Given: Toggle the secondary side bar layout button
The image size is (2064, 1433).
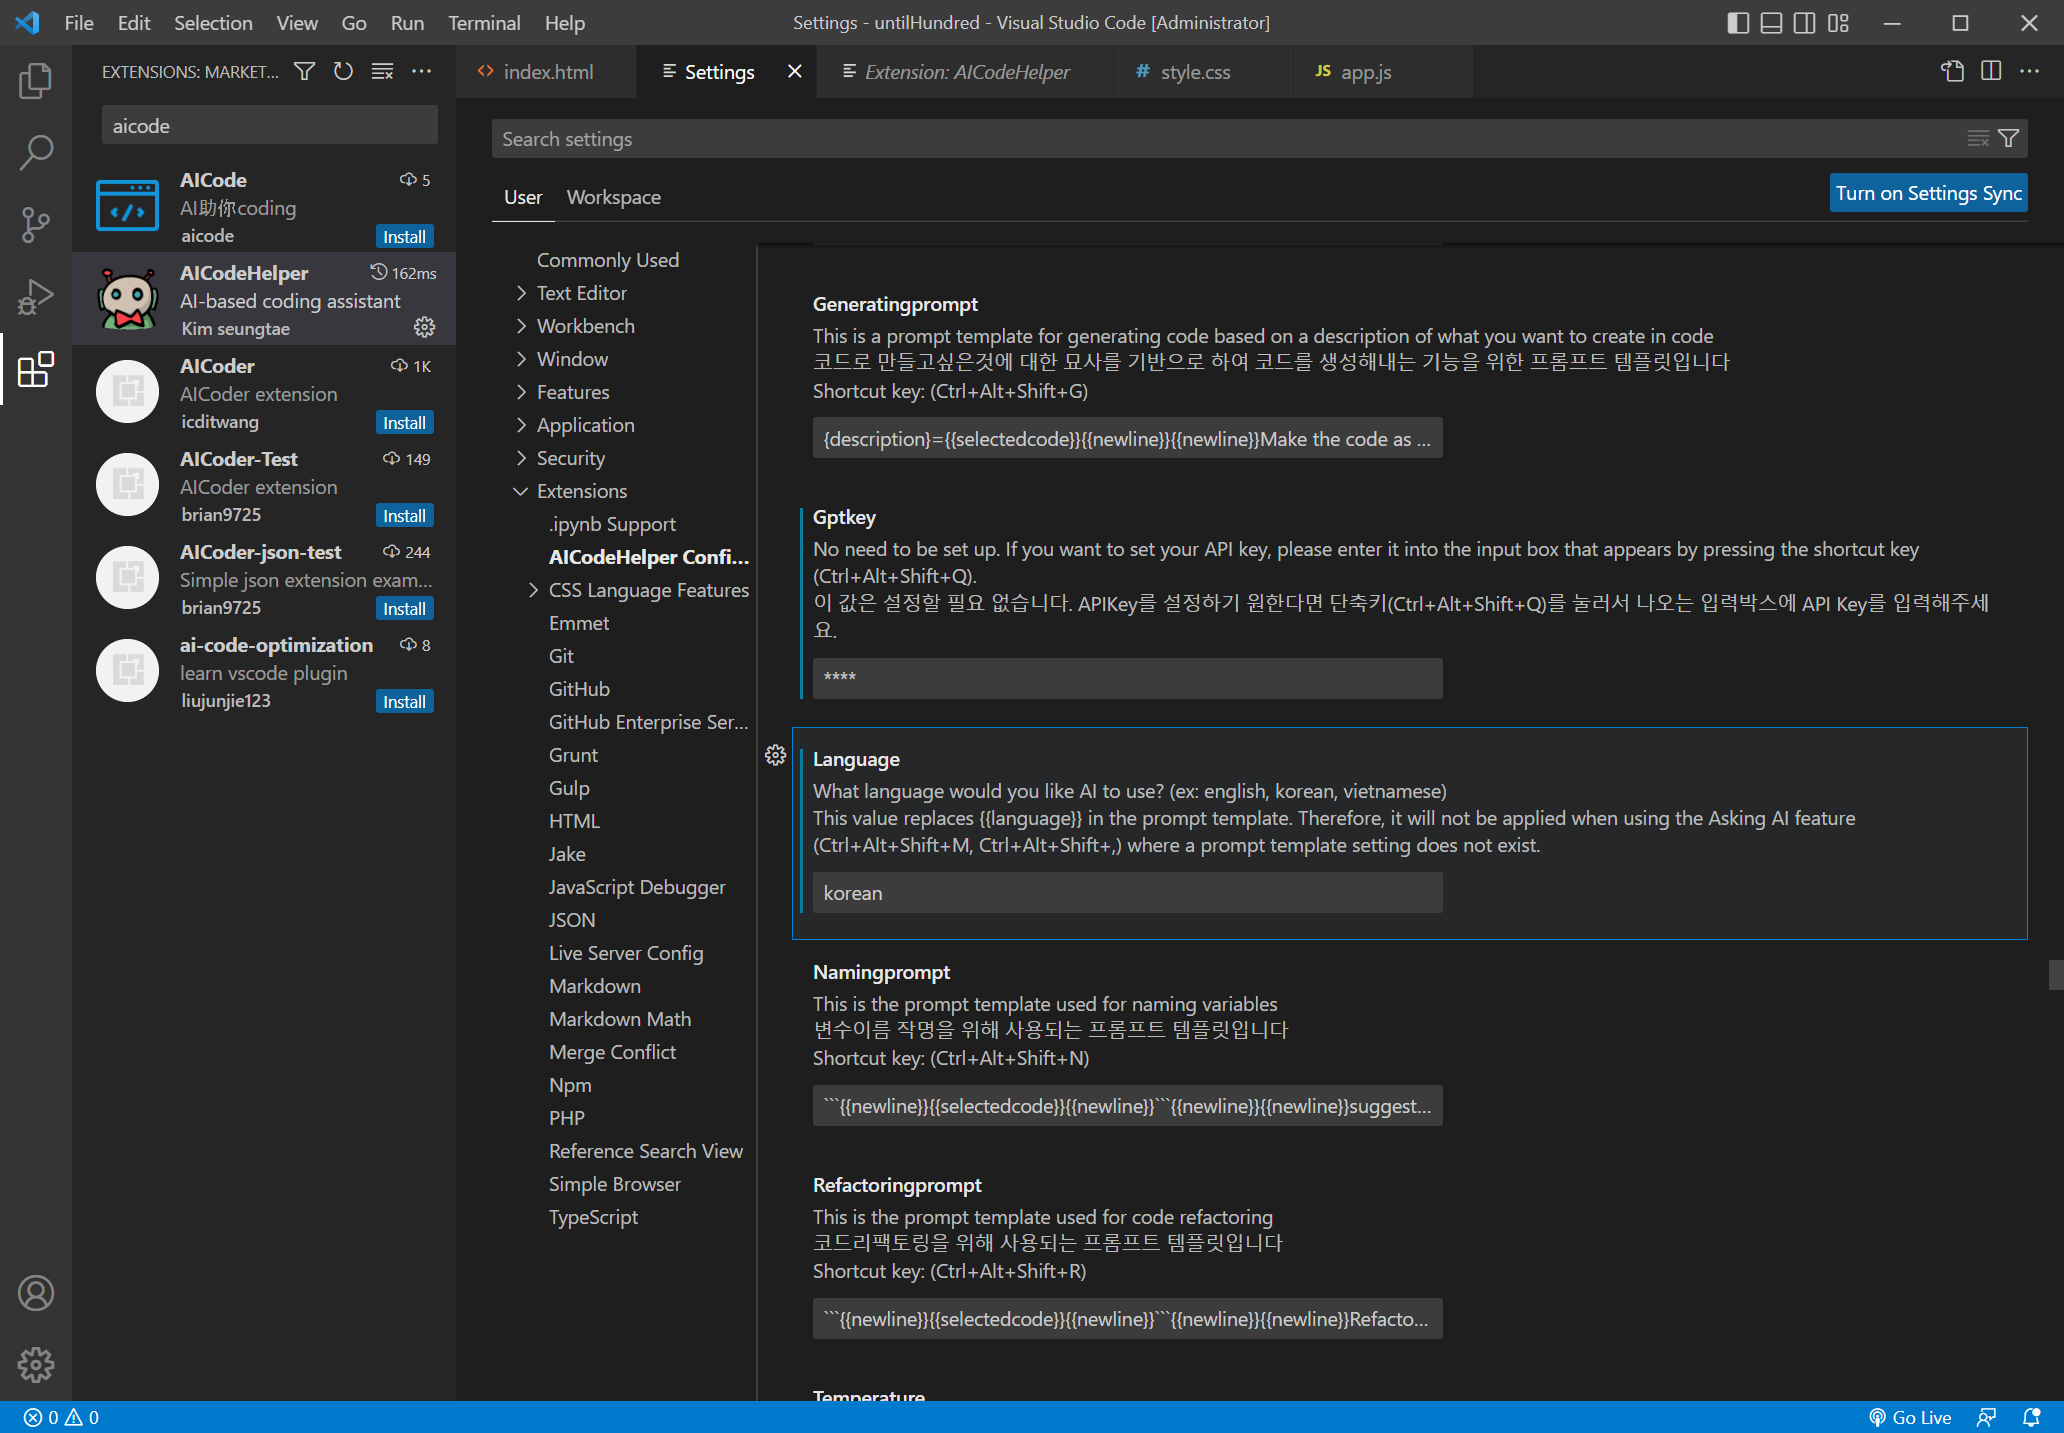Looking at the screenshot, I should coord(1804,22).
